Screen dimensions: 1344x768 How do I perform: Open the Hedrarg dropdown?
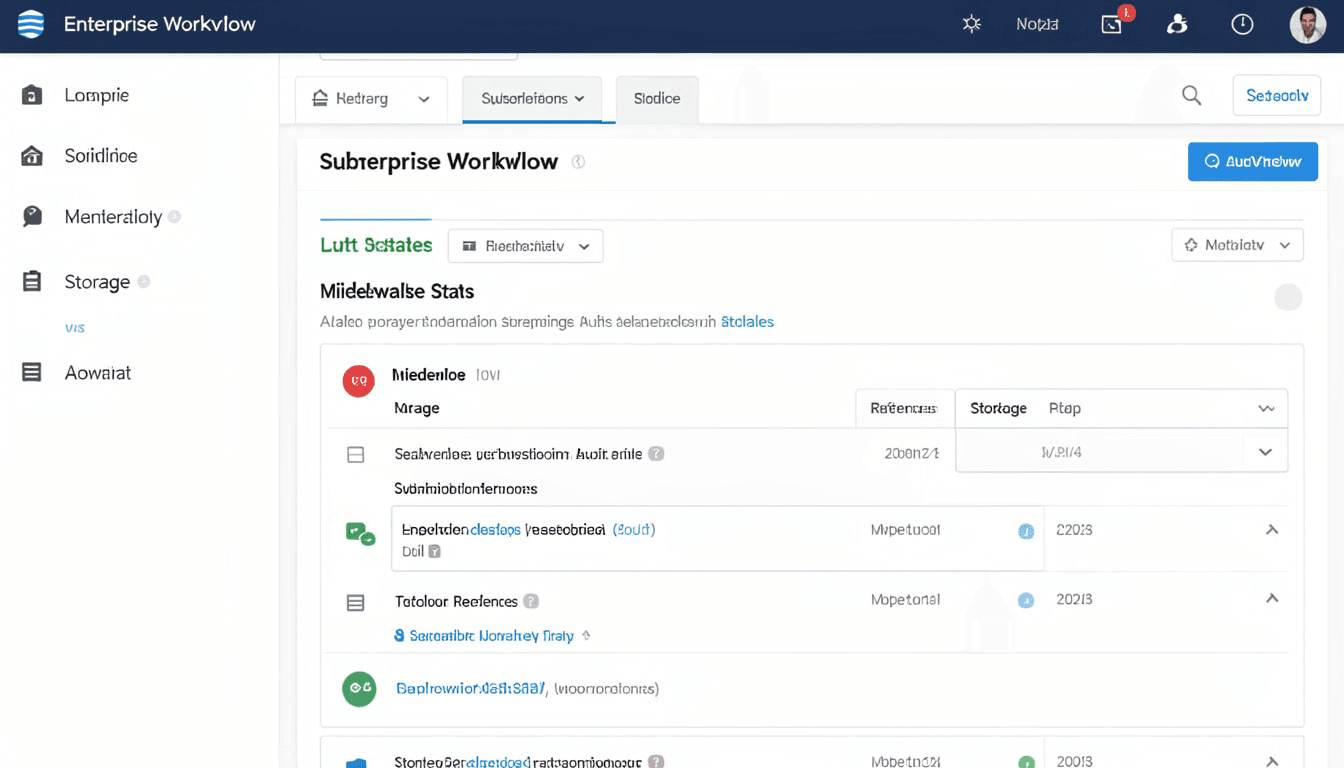tap(371, 99)
